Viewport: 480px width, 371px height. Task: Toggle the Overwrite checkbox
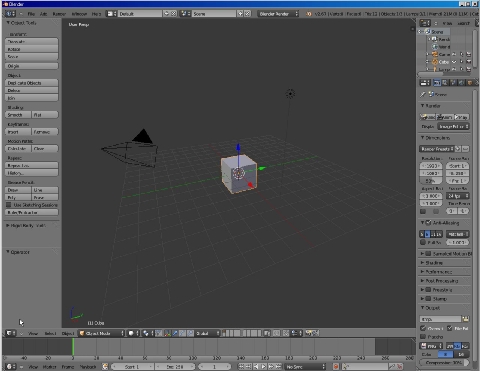pyautogui.click(x=423, y=328)
